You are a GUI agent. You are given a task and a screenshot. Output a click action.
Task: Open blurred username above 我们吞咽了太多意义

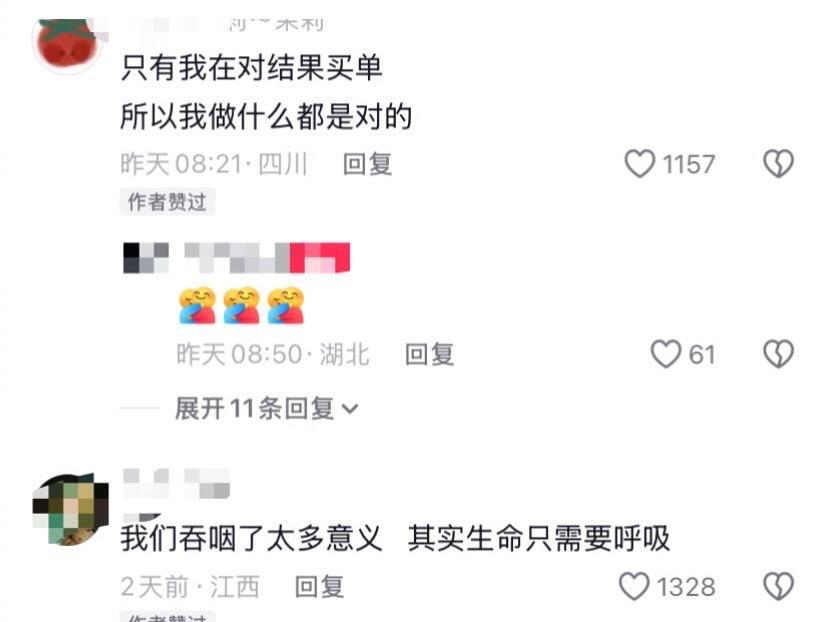coord(176,484)
